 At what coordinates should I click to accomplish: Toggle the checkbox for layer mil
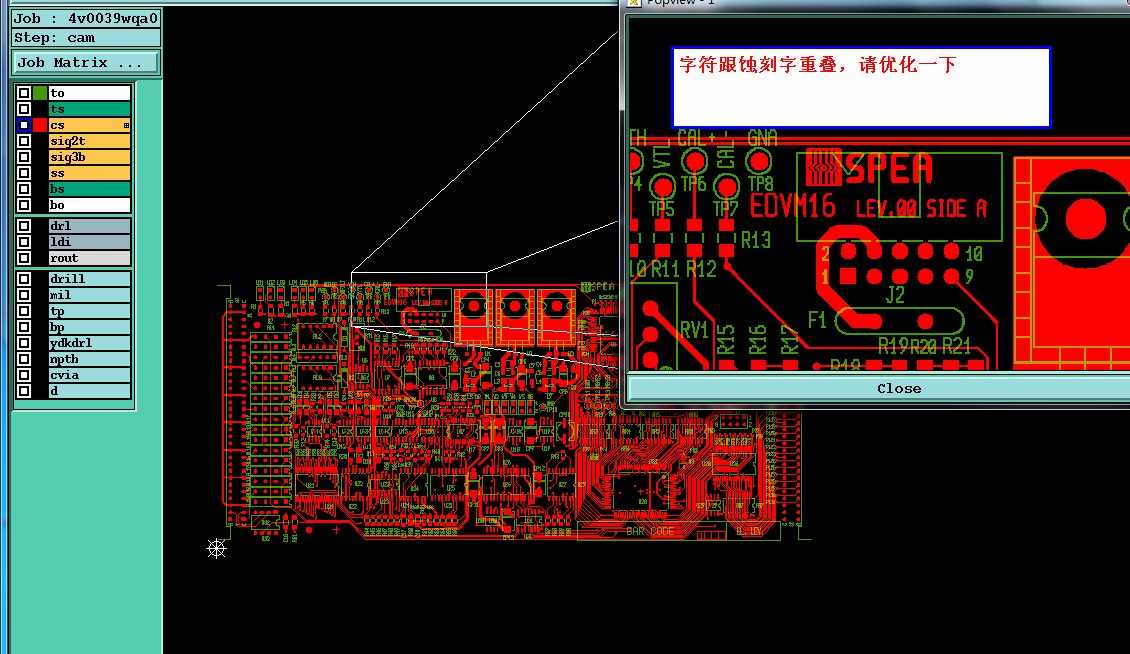click(x=24, y=295)
